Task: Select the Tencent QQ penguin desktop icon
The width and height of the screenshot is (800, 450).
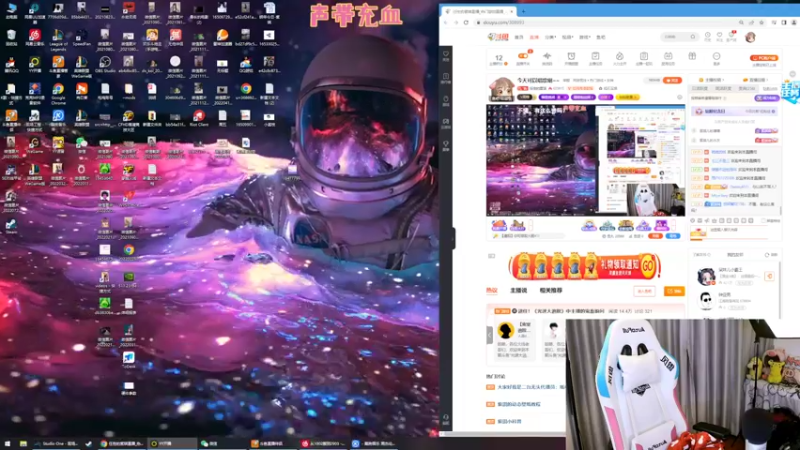Action: coord(11,65)
